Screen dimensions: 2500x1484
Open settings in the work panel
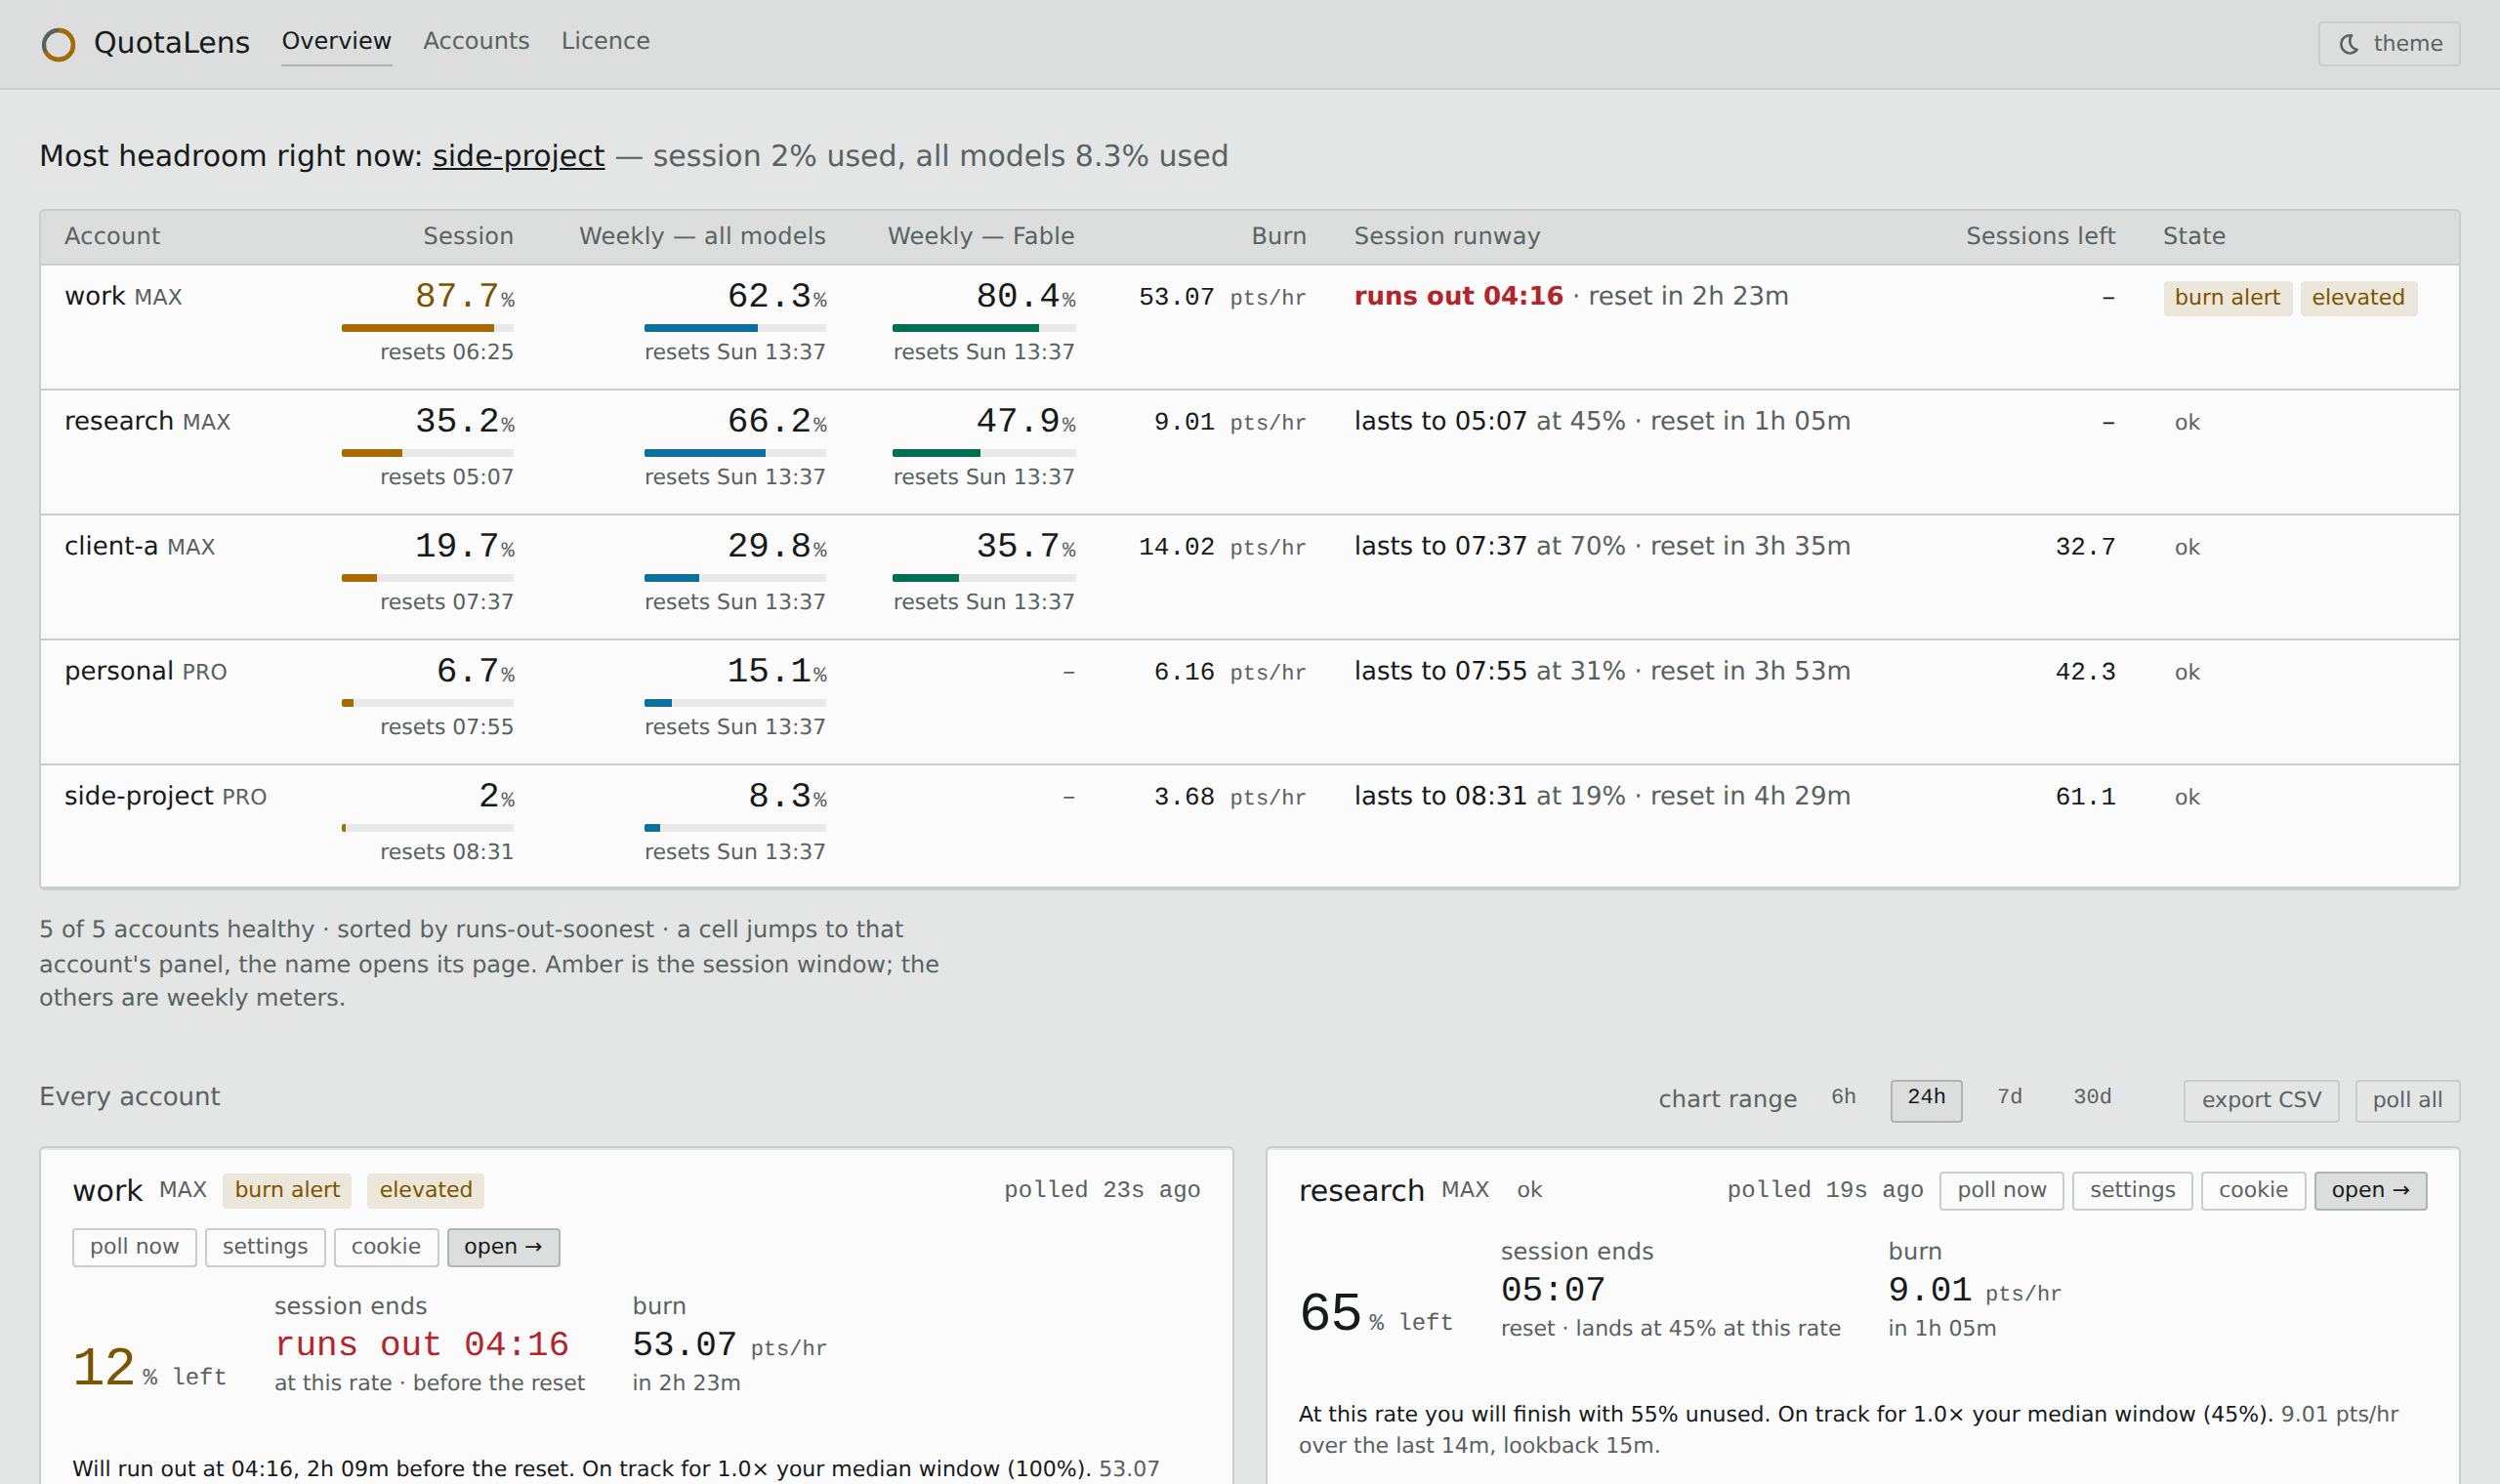point(265,1247)
